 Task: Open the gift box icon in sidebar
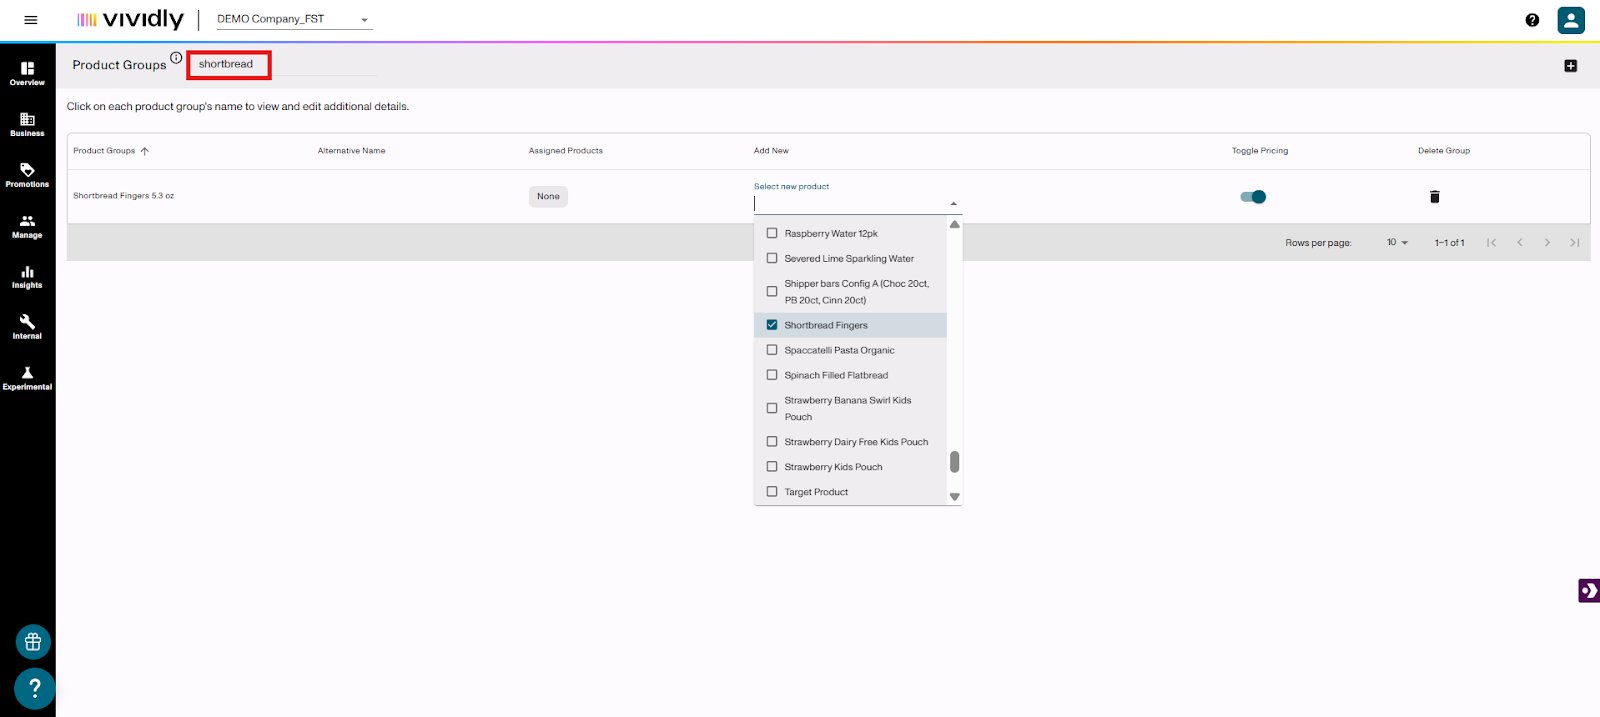click(33, 642)
